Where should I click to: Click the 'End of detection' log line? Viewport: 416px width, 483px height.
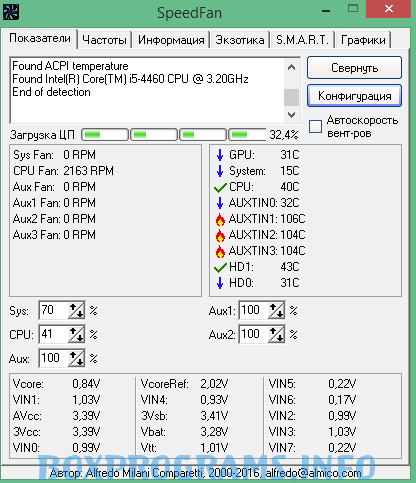pos(51,92)
